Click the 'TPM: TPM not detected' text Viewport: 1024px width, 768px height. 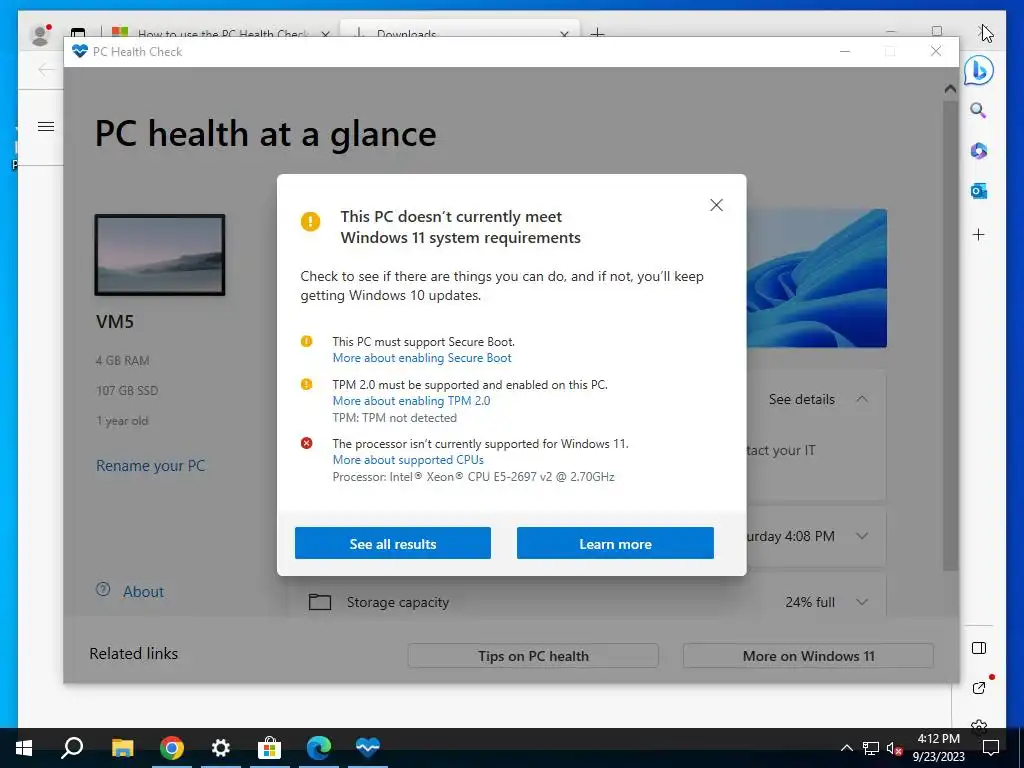pyautogui.click(x=394, y=418)
